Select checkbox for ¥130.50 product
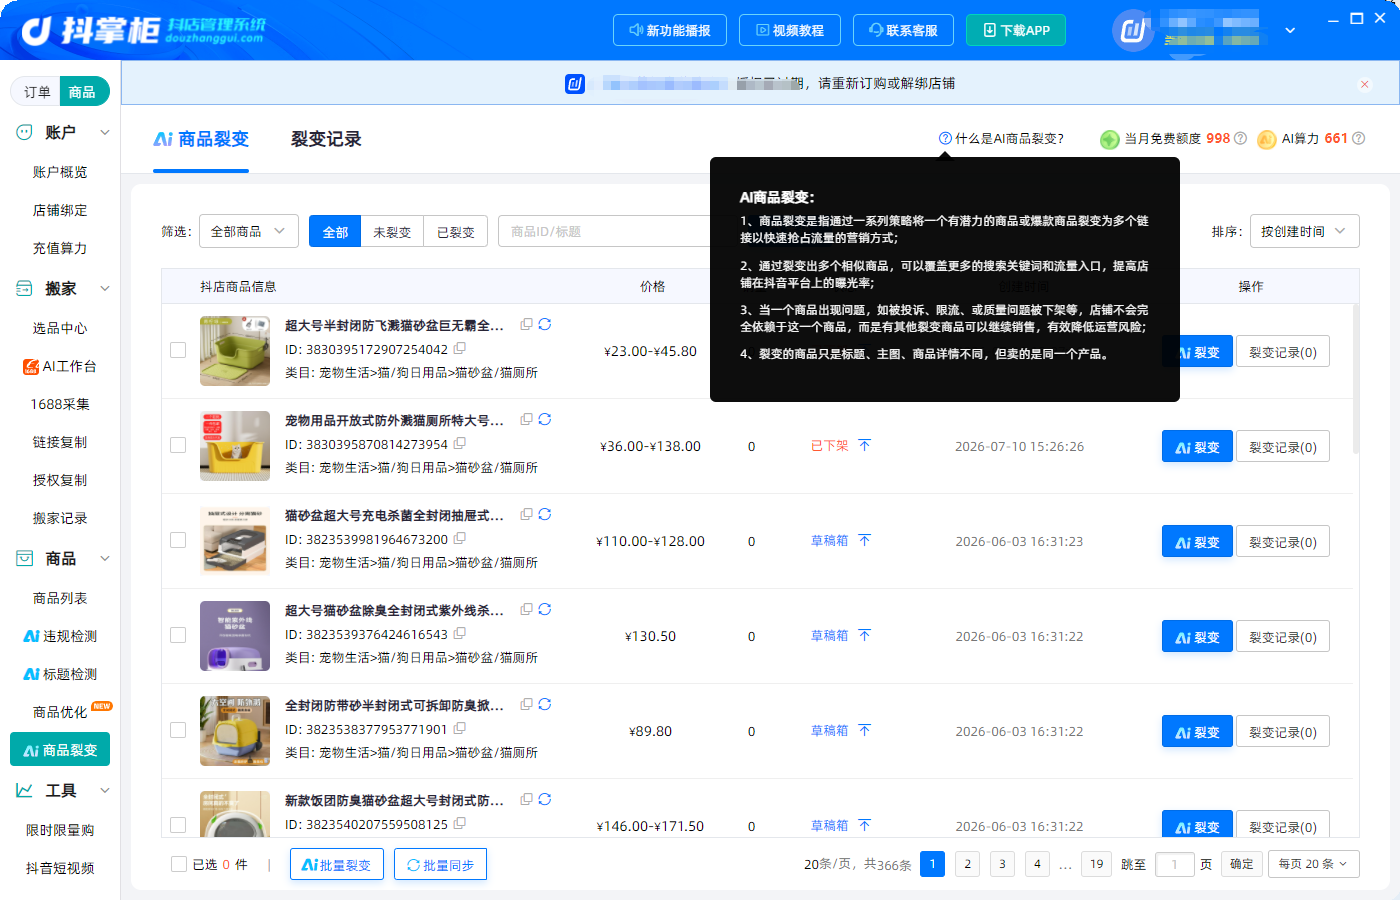 pyautogui.click(x=178, y=635)
